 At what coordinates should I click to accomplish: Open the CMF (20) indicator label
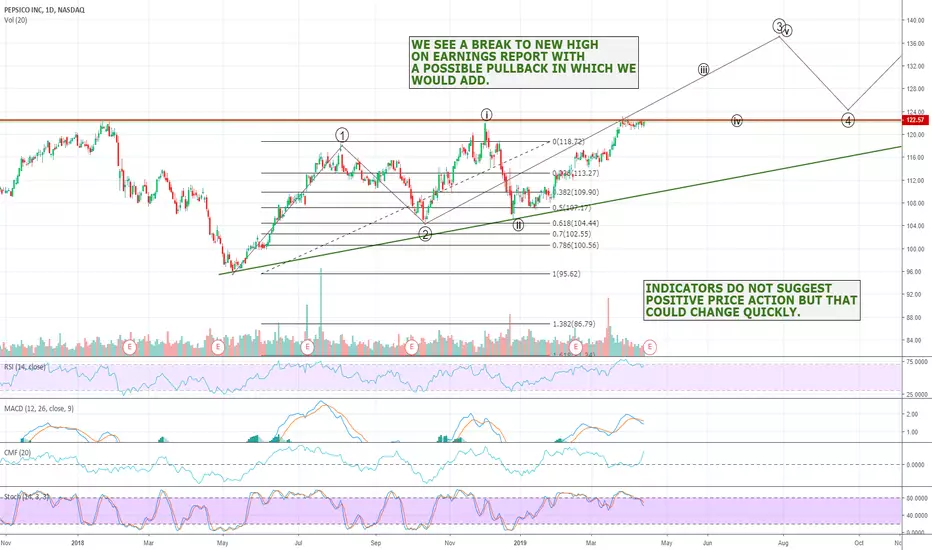17,452
